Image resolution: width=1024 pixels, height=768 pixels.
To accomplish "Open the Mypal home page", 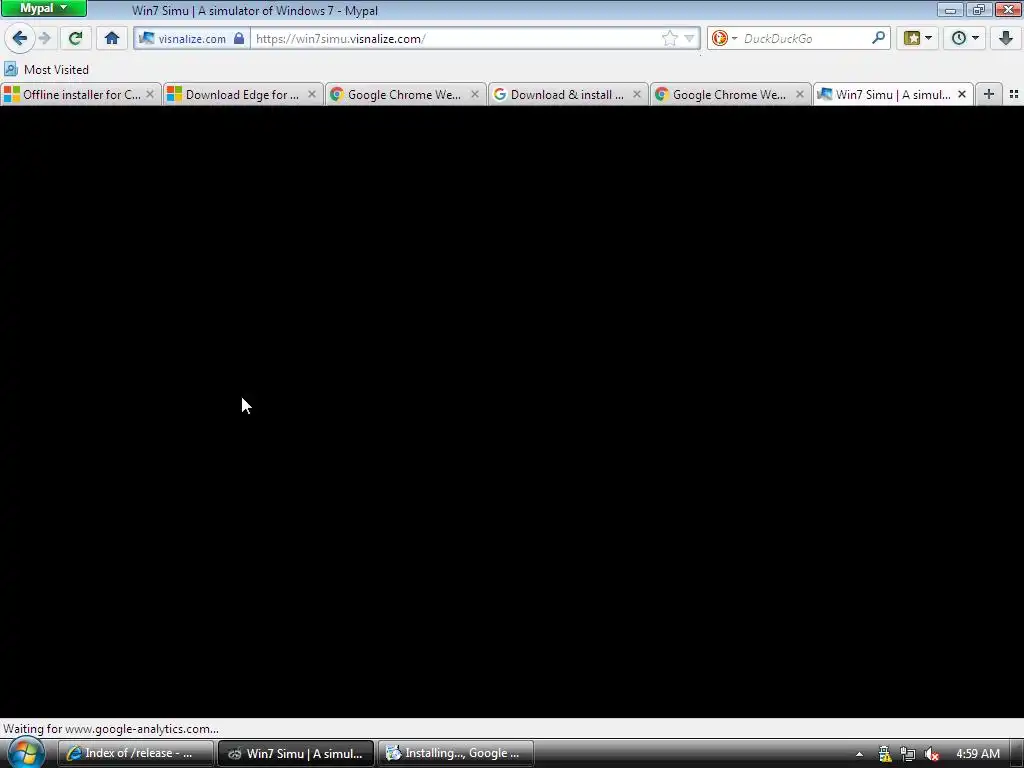I will pos(112,39).
